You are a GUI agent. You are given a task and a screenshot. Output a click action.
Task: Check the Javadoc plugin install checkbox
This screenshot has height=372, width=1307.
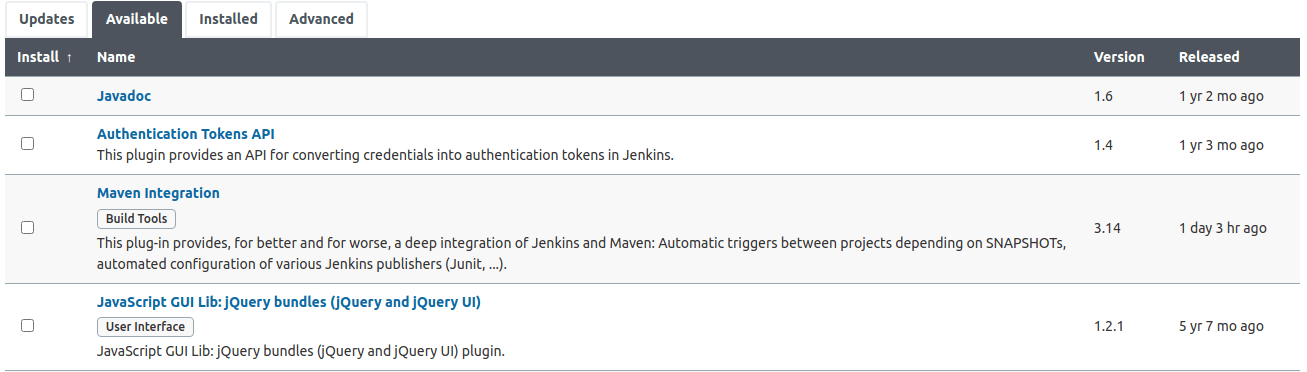28,95
